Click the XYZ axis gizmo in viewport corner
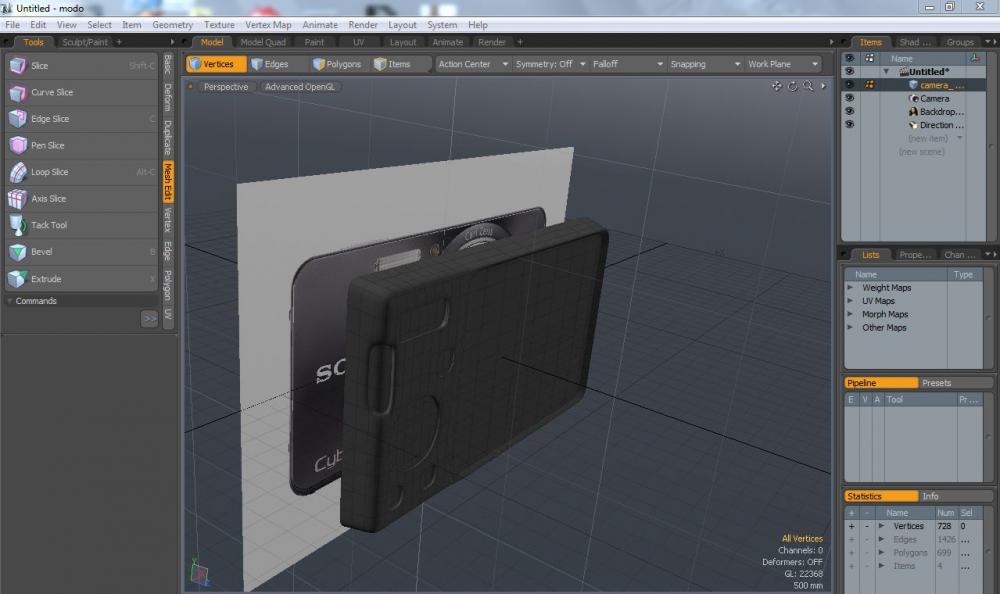The image size is (1000, 594). [x=200, y=572]
